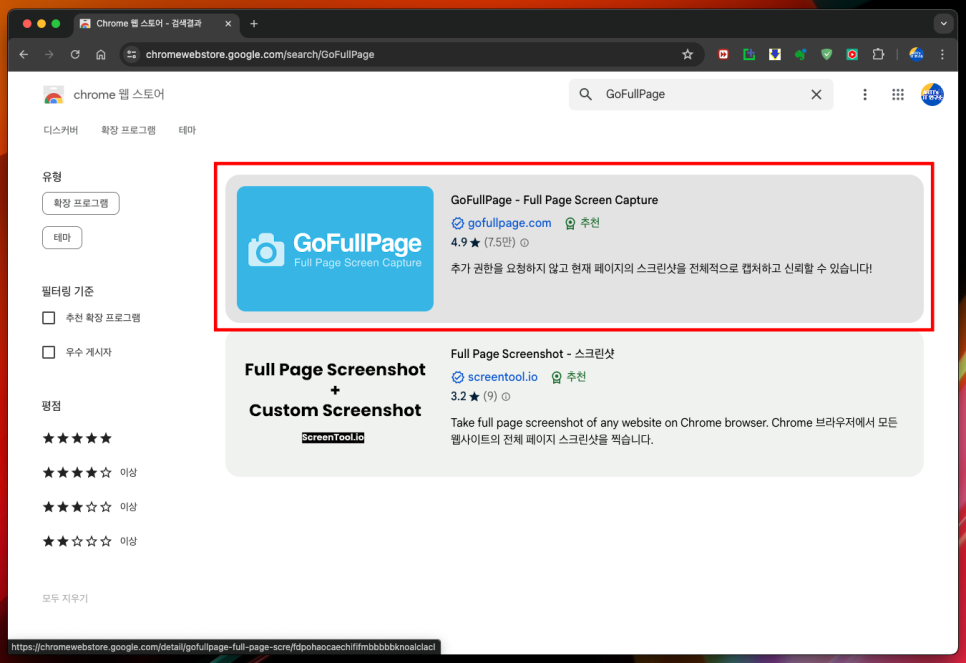Go to the 확장 프로그램 nav tab
Image resolution: width=966 pixels, height=663 pixels.
tap(128, 130)
